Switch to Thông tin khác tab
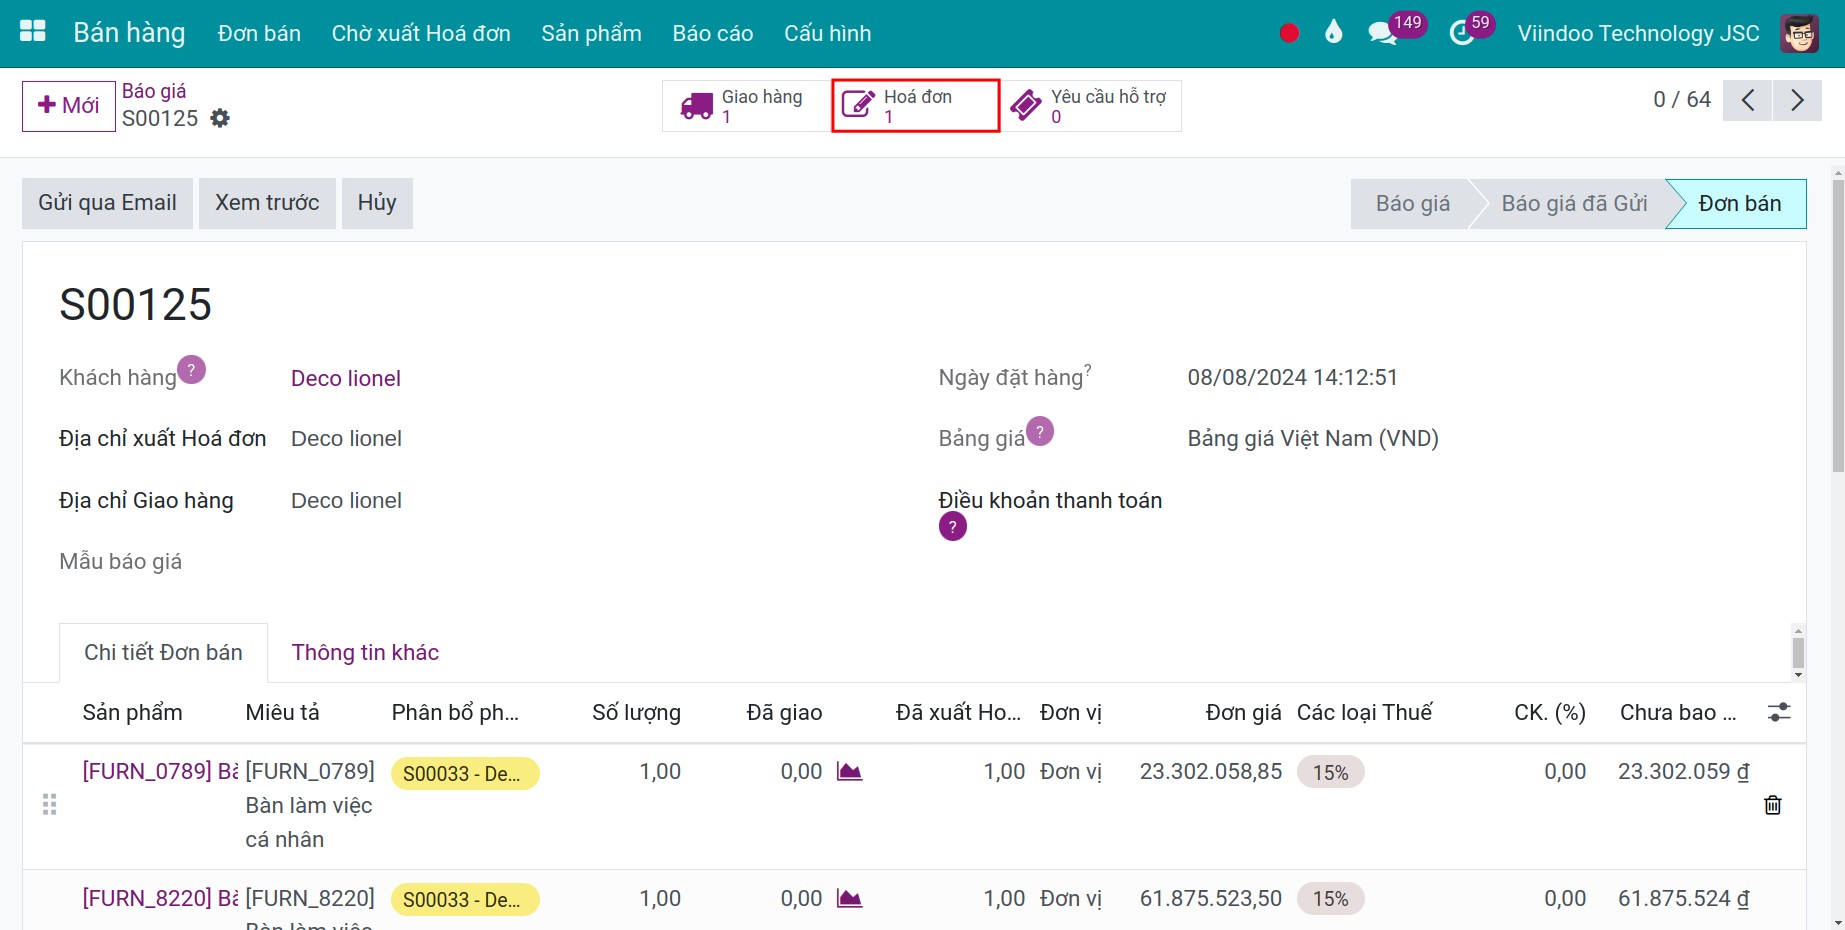 click(x=365, y=652)
